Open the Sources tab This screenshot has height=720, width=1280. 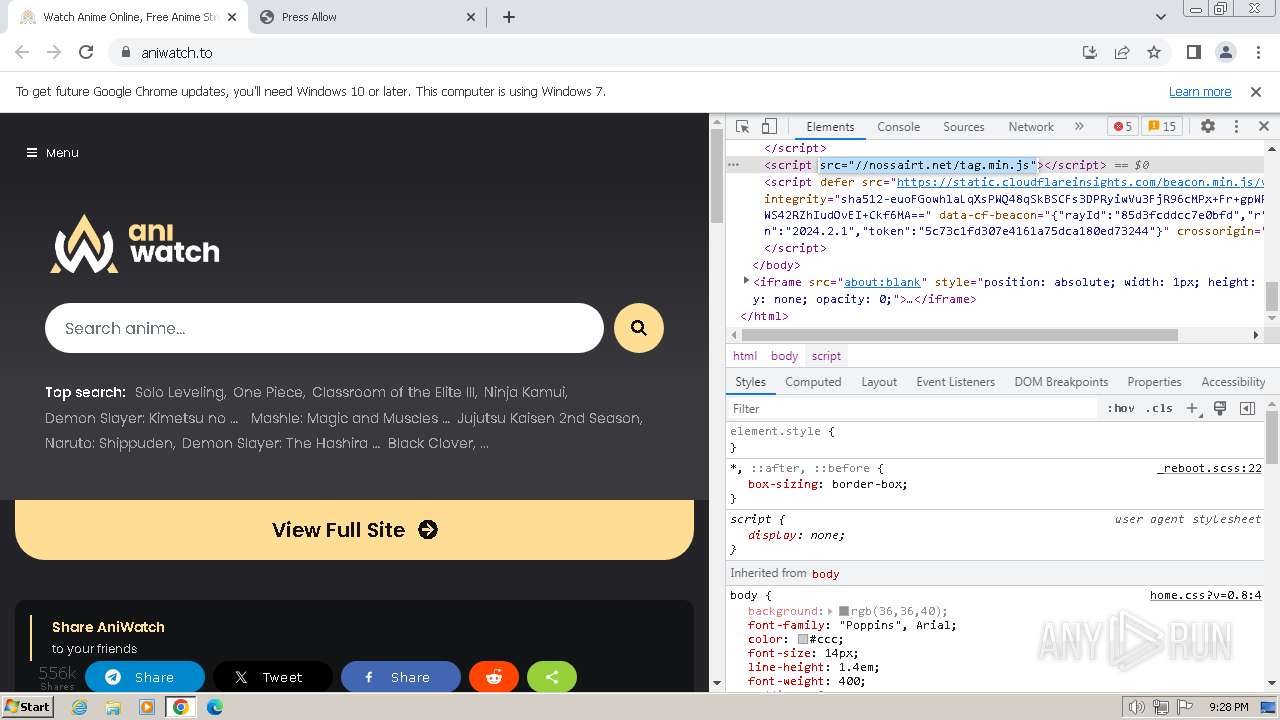(x=964, y=127)
